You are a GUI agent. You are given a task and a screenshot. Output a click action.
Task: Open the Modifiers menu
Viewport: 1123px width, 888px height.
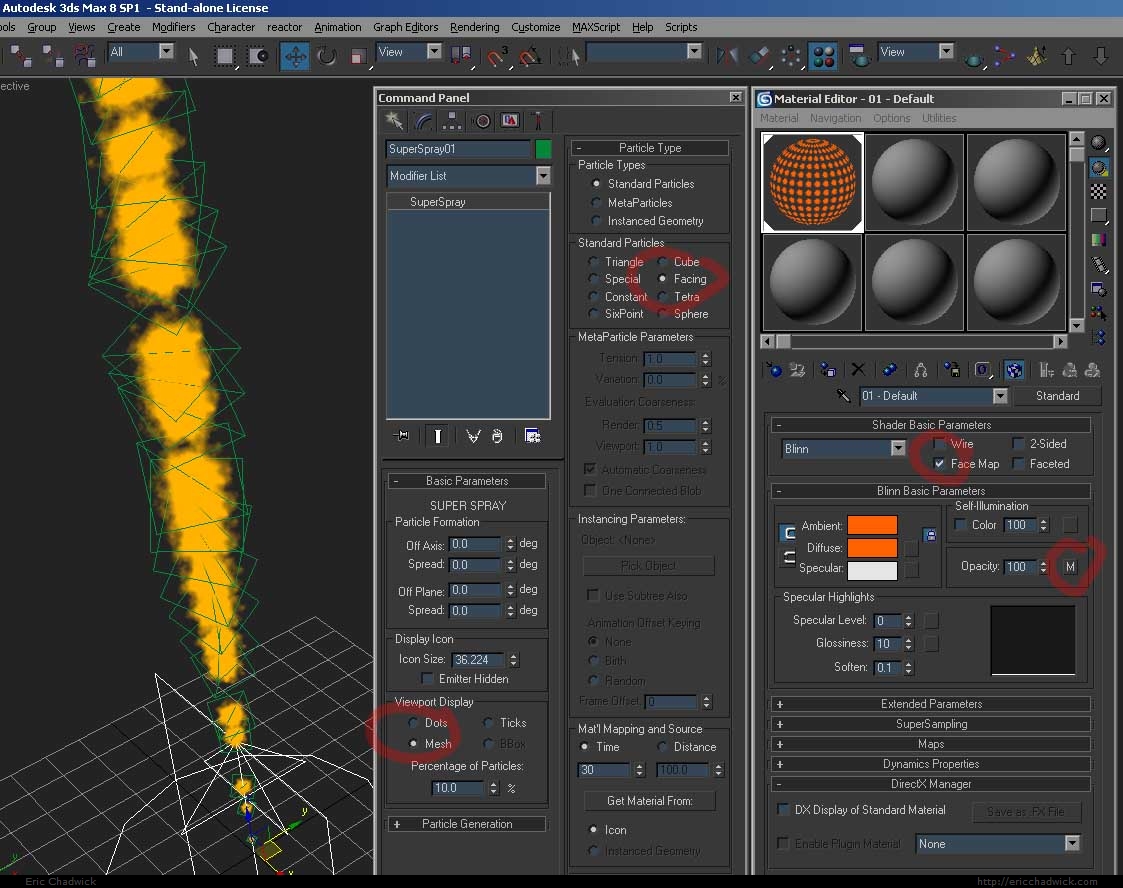[x=173, y=27]
